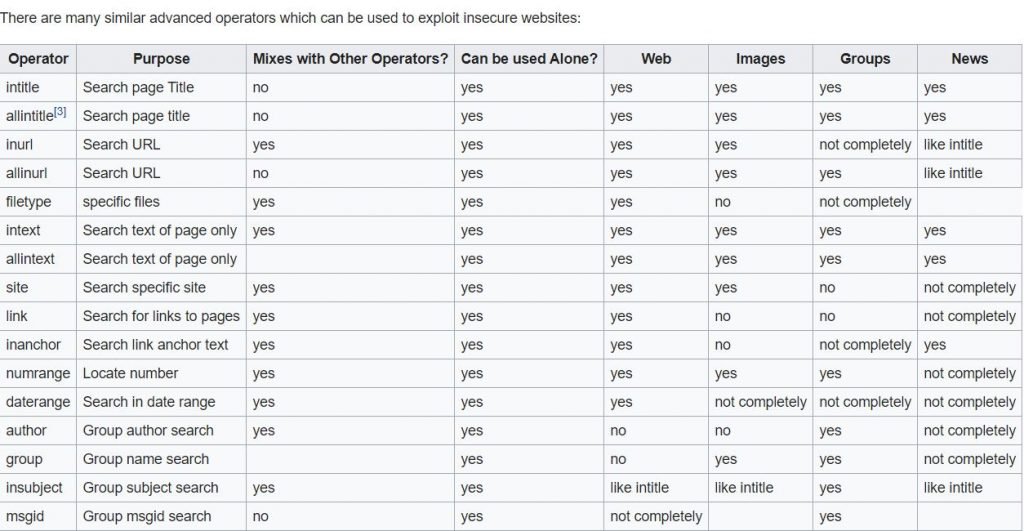Select the Group author search cell
This screenshot has width=1024, height=531.
click(x=161, y=430)
